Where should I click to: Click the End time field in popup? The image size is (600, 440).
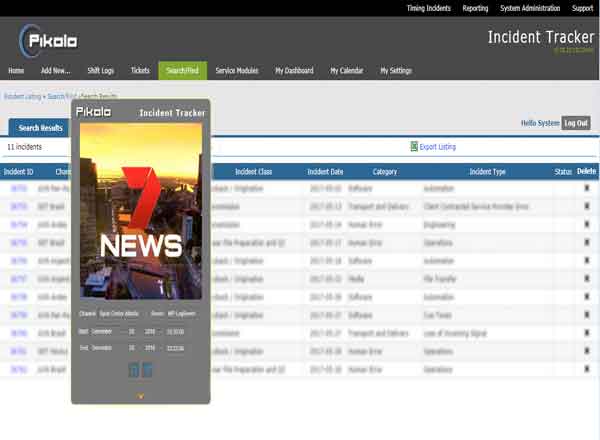coord(175,348)
